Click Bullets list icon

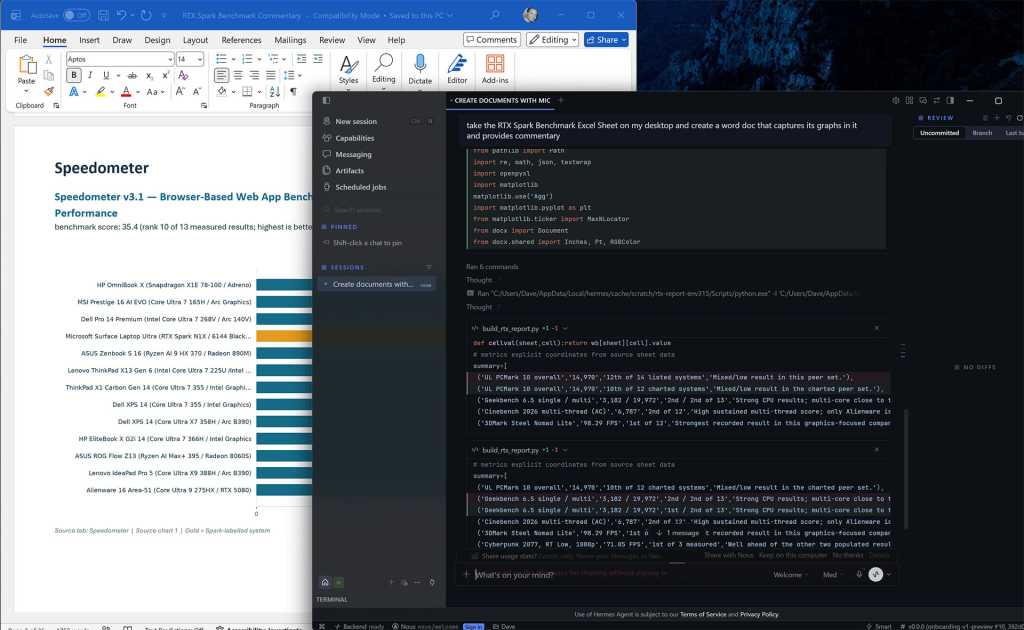pyautogui.click(x=221, y=59)
